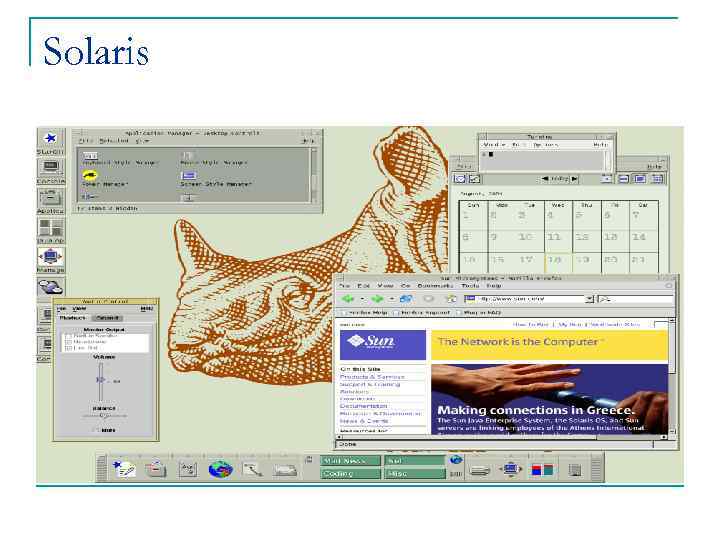Go to next month arrow in Calendar
The height and width of the screenshot is (540, 720).
pos(574,179)
